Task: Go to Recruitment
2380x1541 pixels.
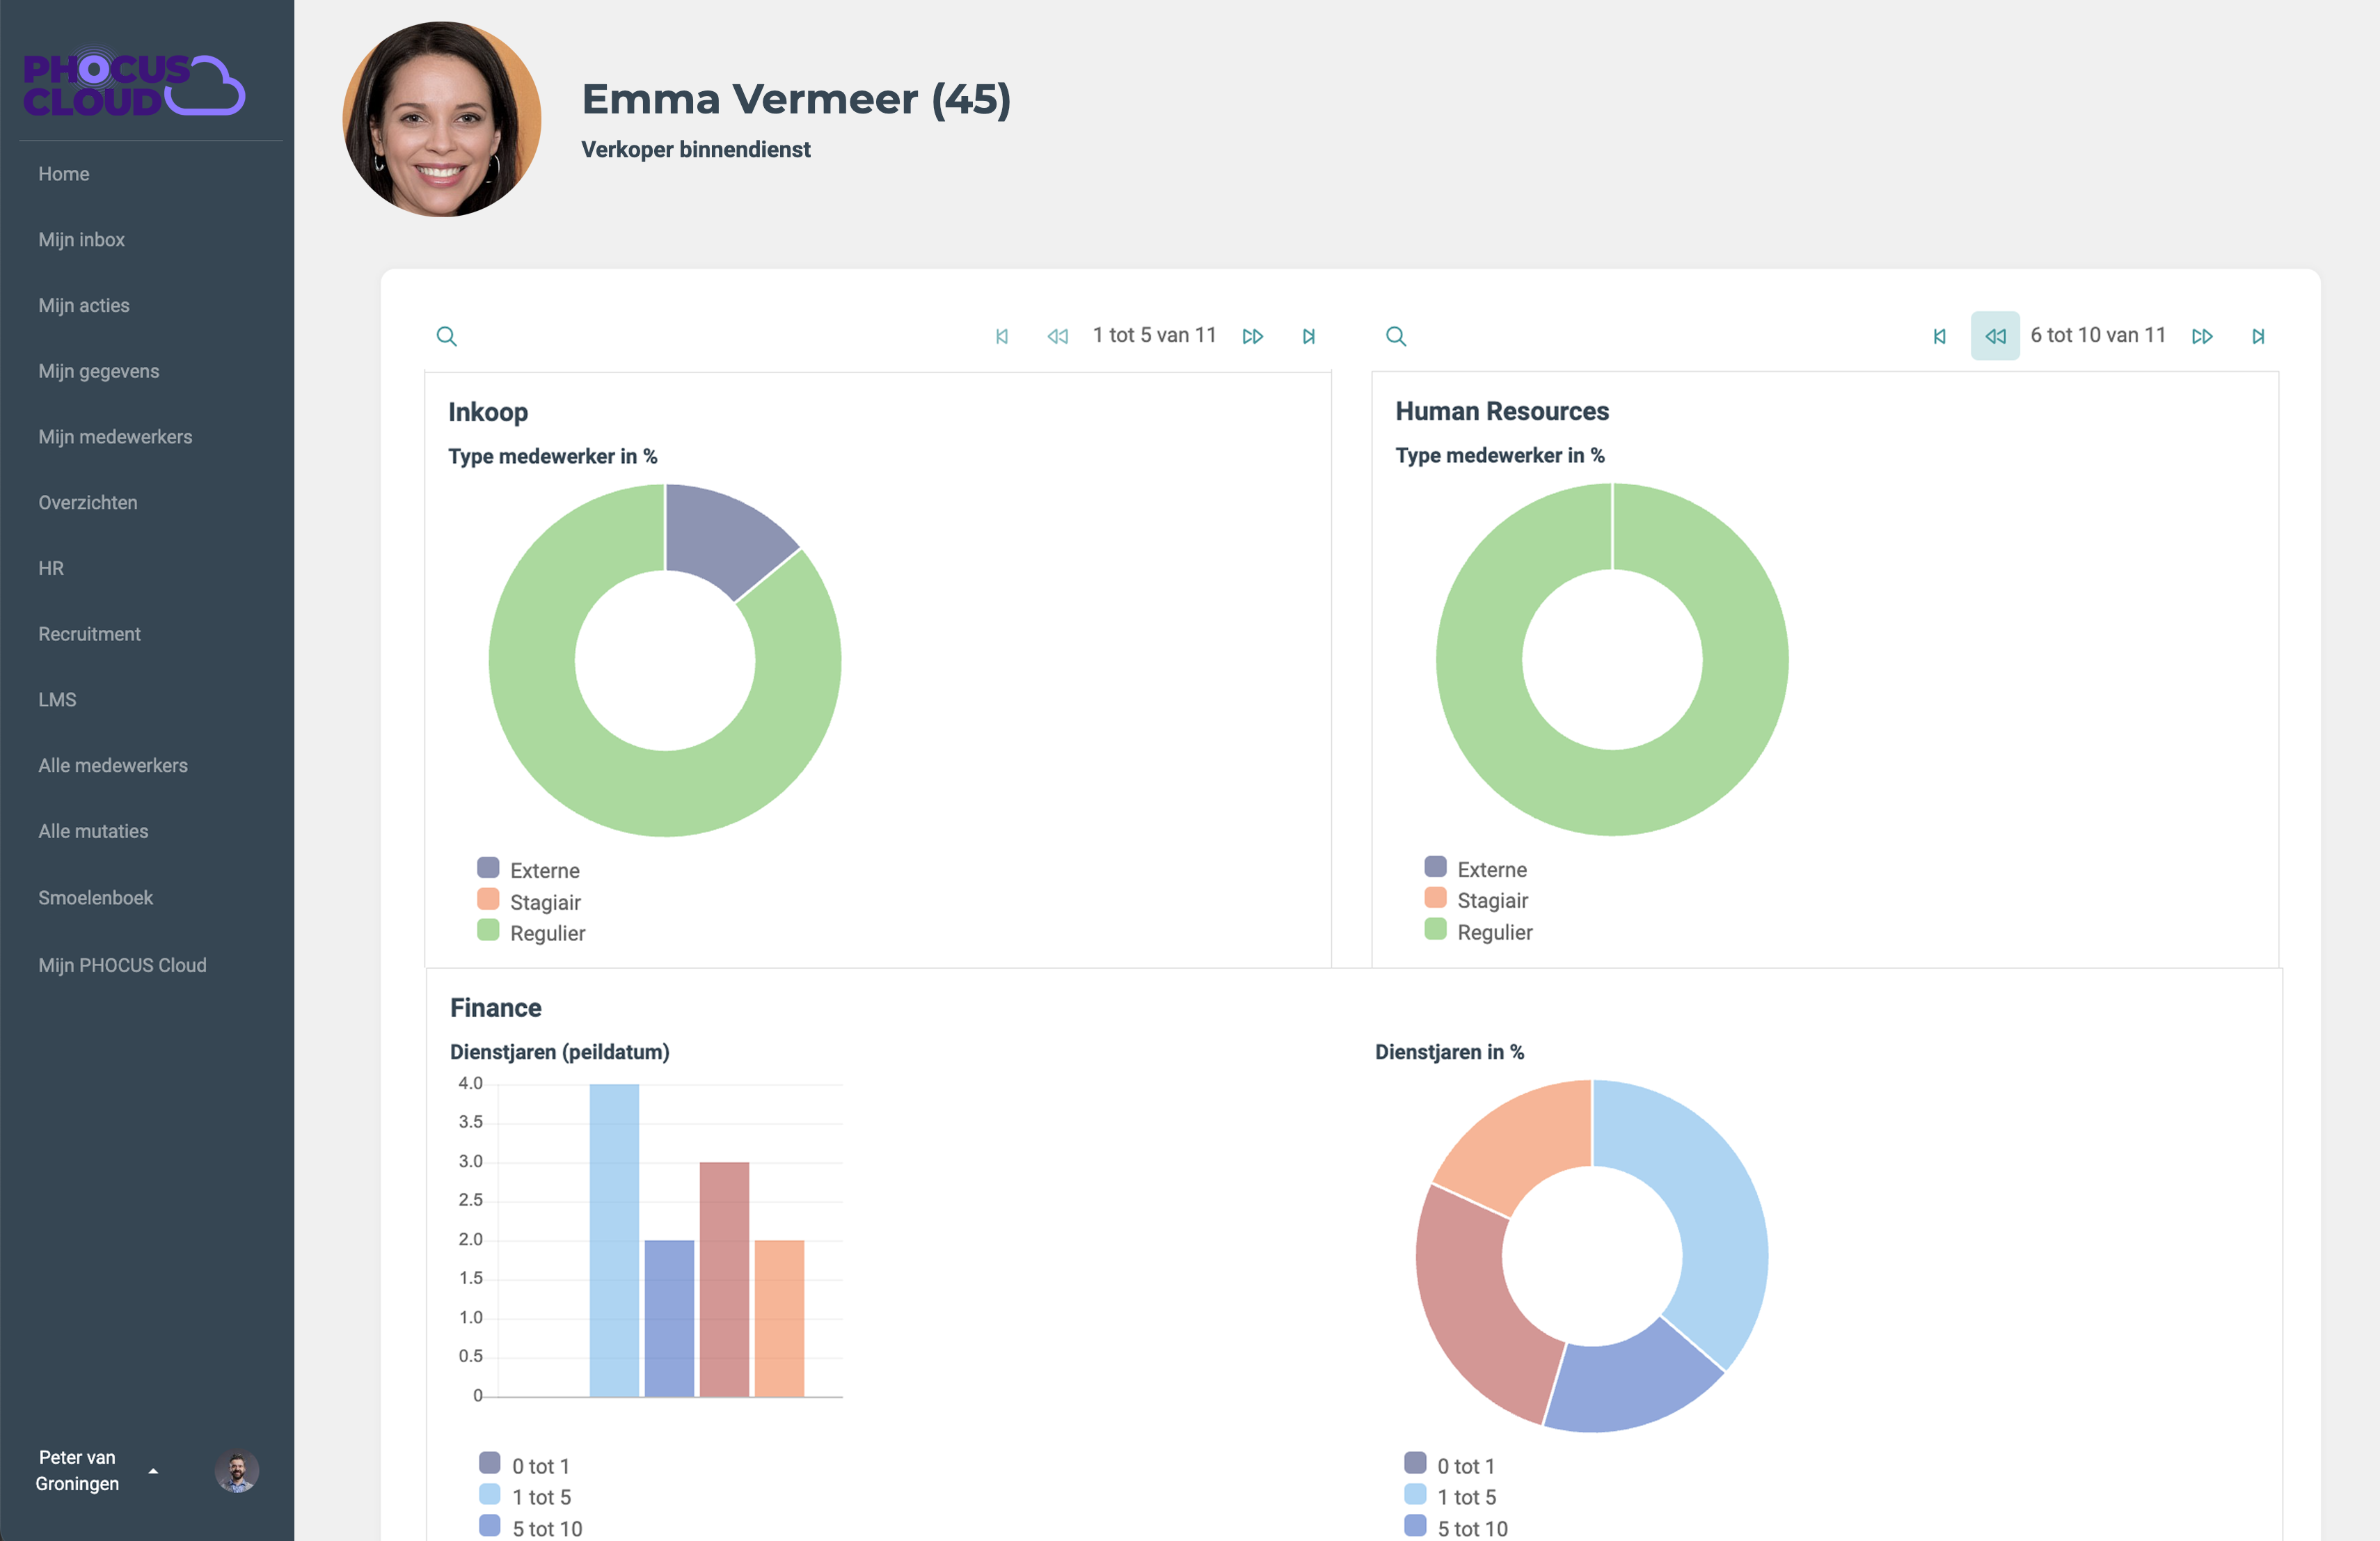Action: point(90,634)
